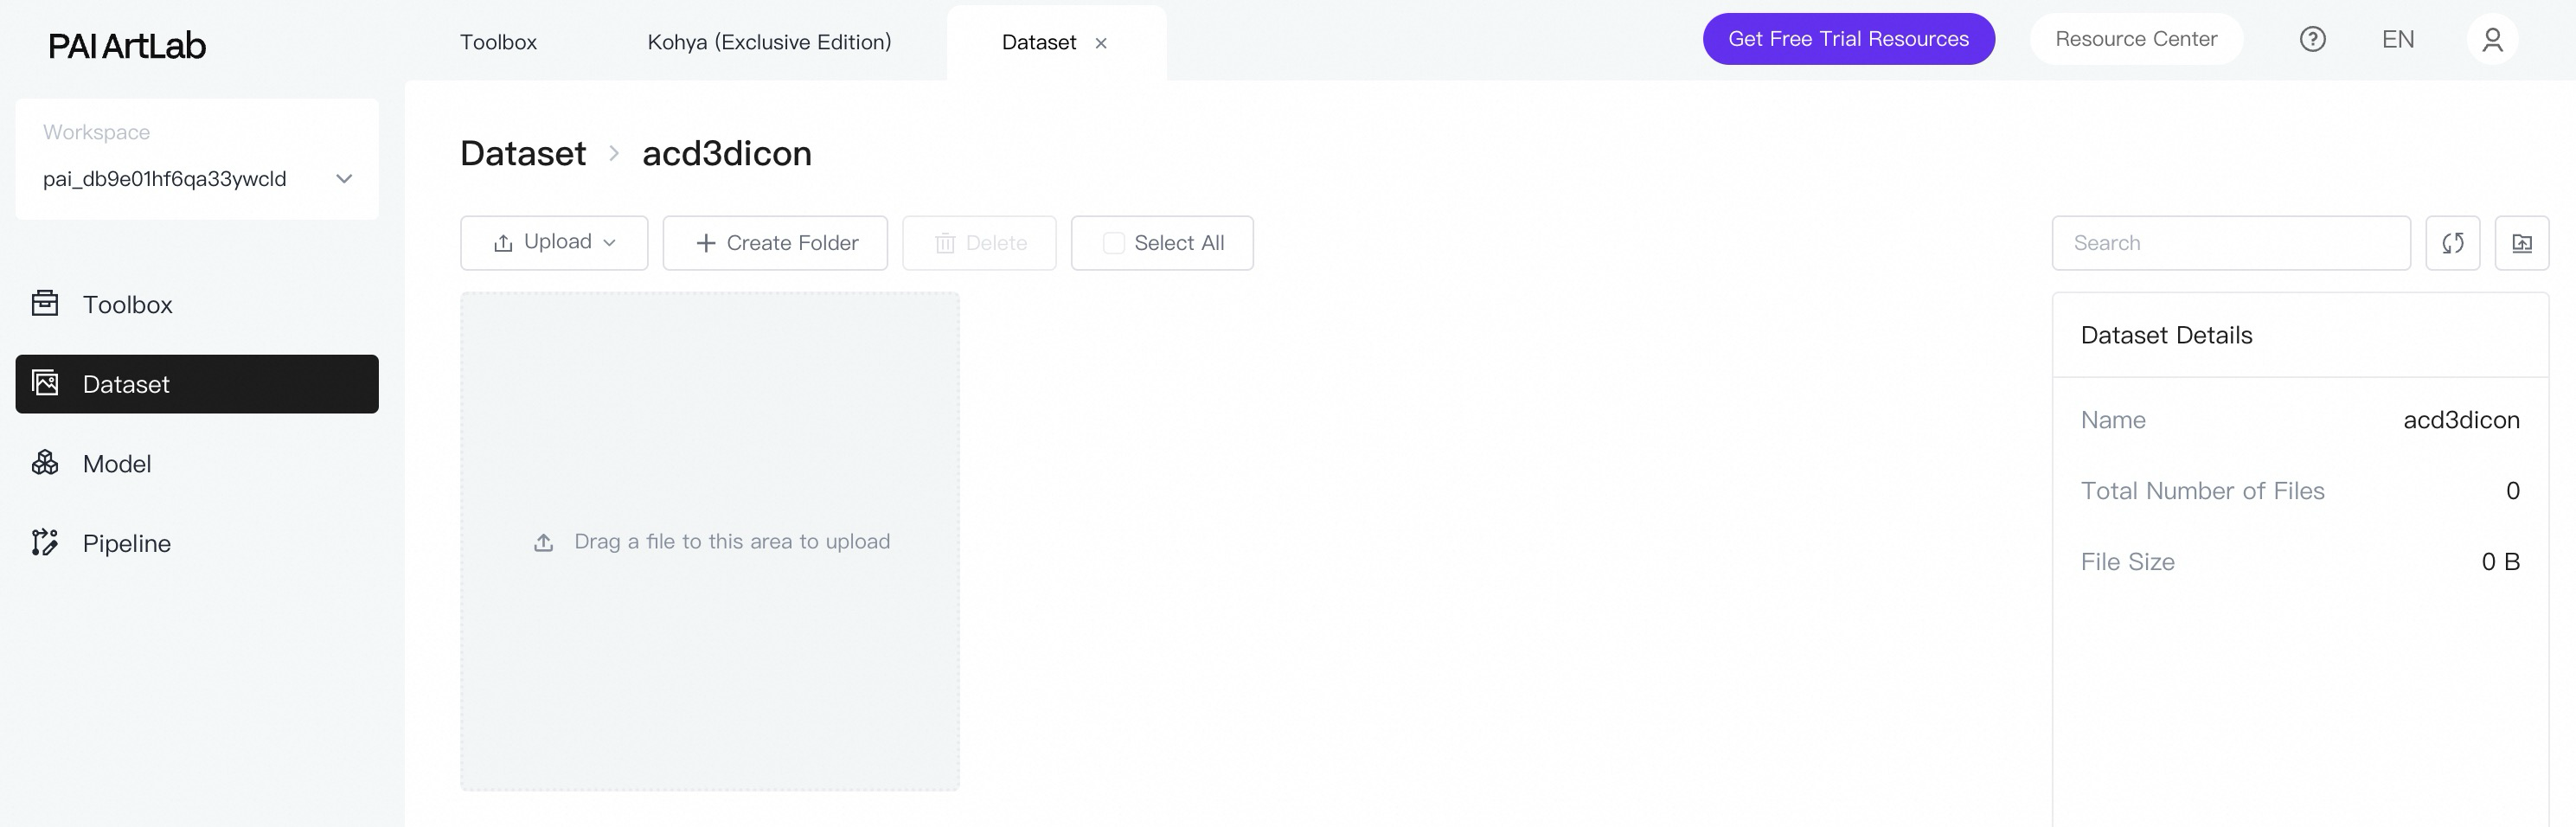Close the Dataset tab
Viewport: 2576px width, 827px height.
pos(1101,43)
